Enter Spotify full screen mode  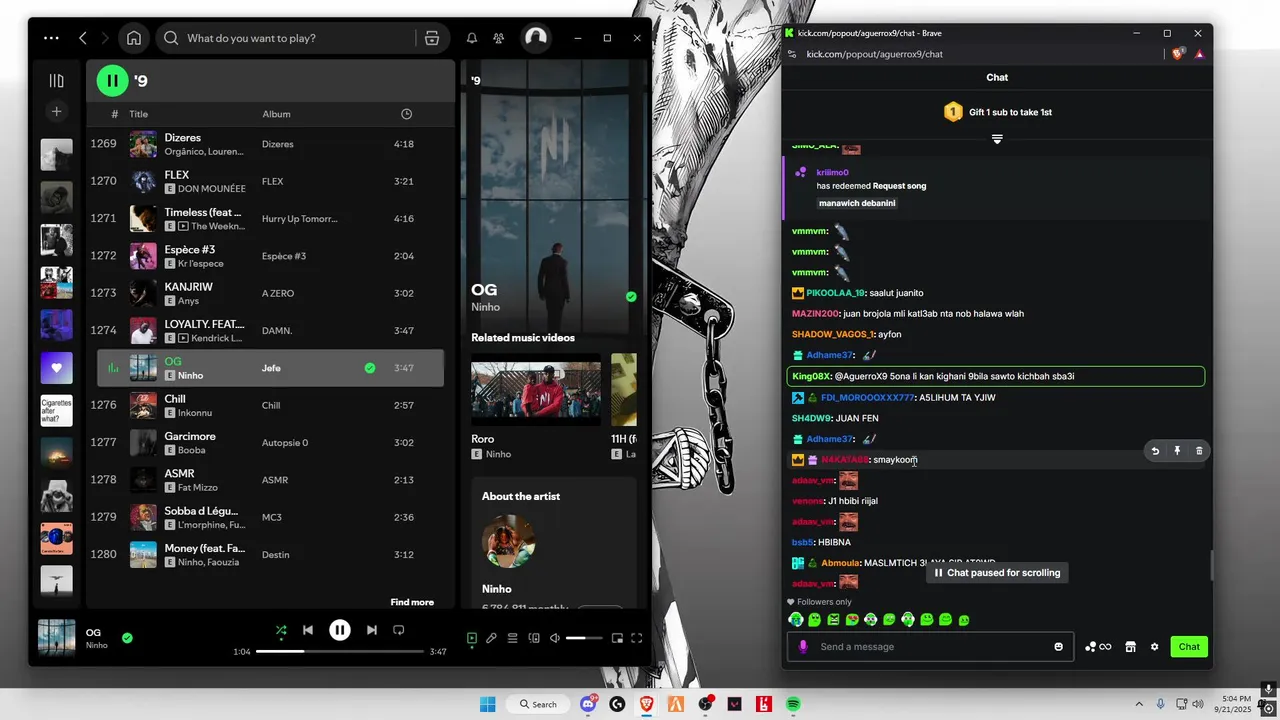637,638
